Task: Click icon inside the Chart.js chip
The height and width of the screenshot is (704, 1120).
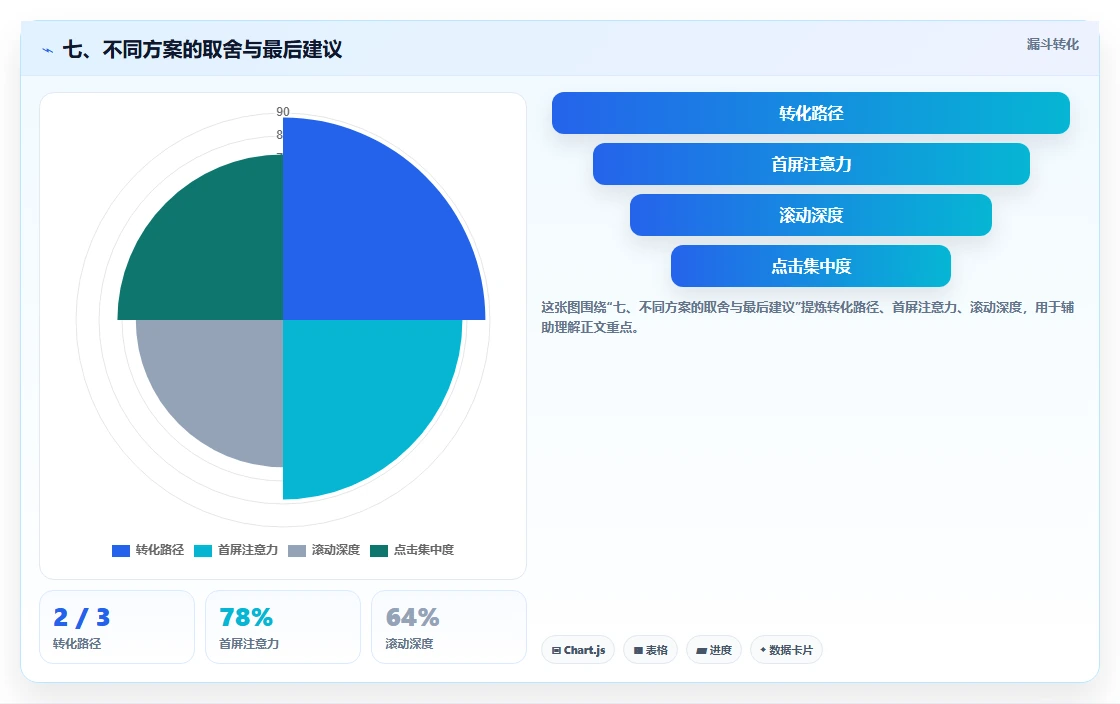Action: click(x=556, y=650)
